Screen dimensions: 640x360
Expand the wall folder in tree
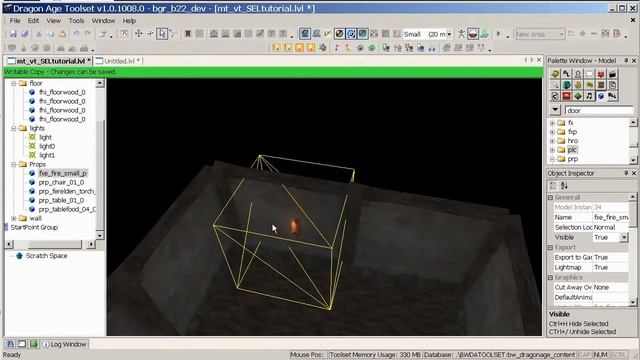pyautogui.click(x=13, y=218)
